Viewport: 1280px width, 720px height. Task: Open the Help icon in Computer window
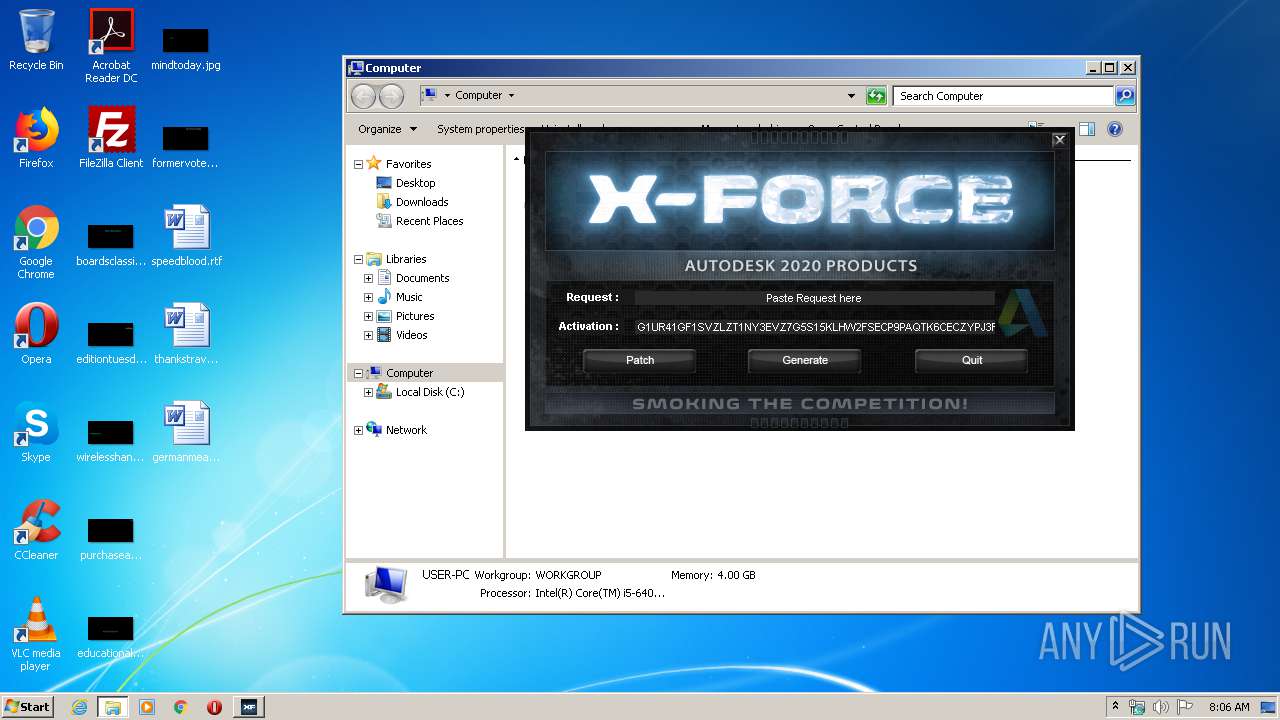[1115, 129]
